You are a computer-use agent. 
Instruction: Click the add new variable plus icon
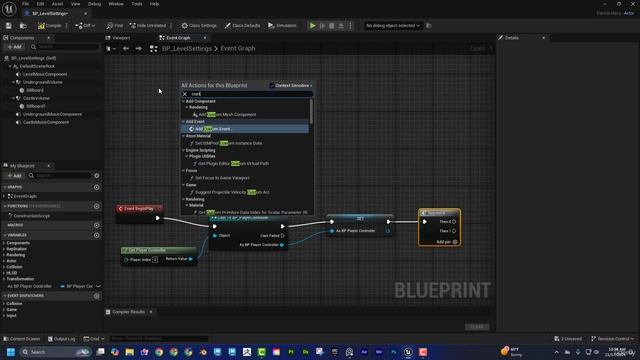[x=97, y=235]
